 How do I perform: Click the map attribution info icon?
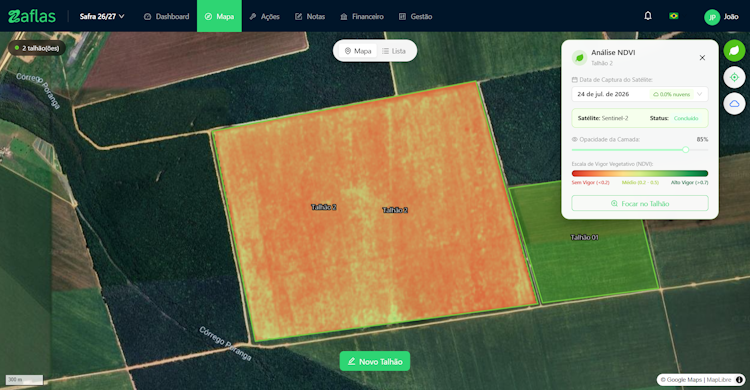pyautogui.click(x=739, y=379)
